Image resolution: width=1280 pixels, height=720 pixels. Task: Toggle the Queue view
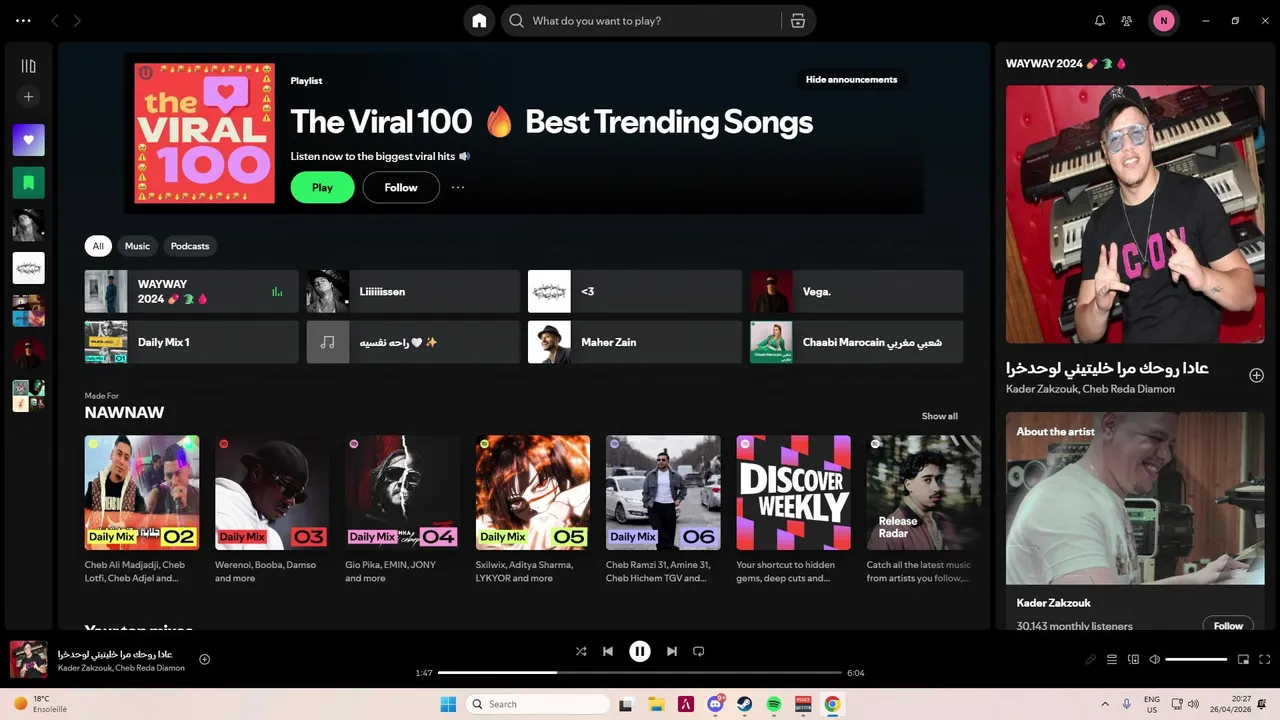click(1112, 659)
